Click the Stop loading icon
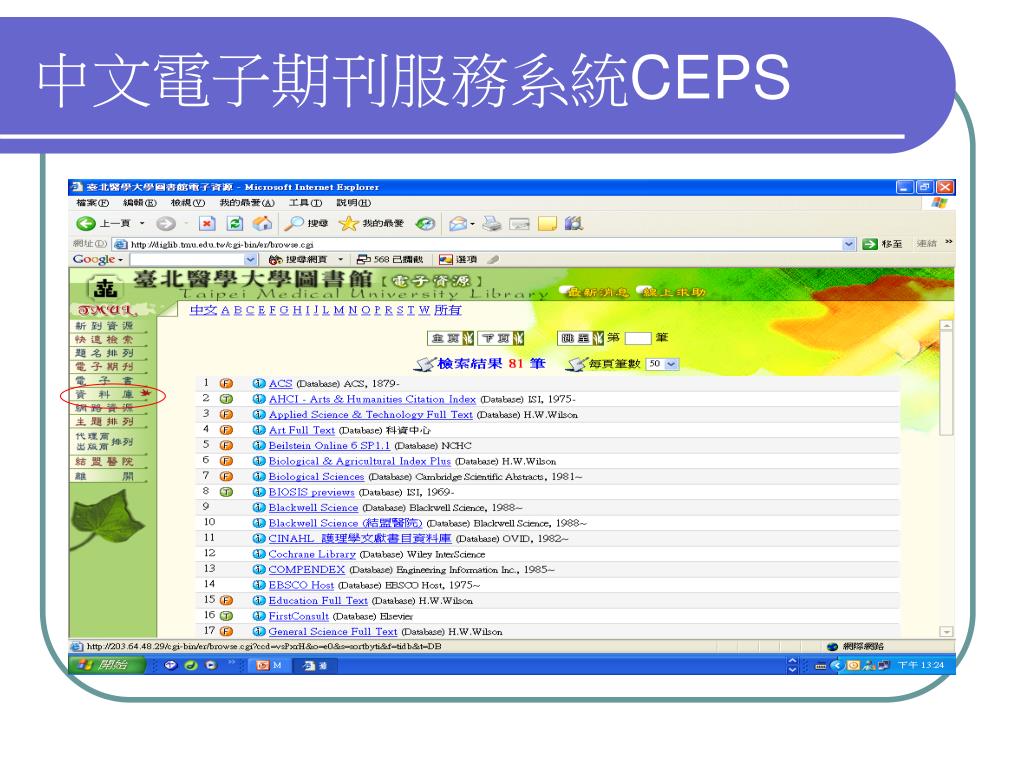This screenshot has height=768, width=1024. click(x=207, y=224)
